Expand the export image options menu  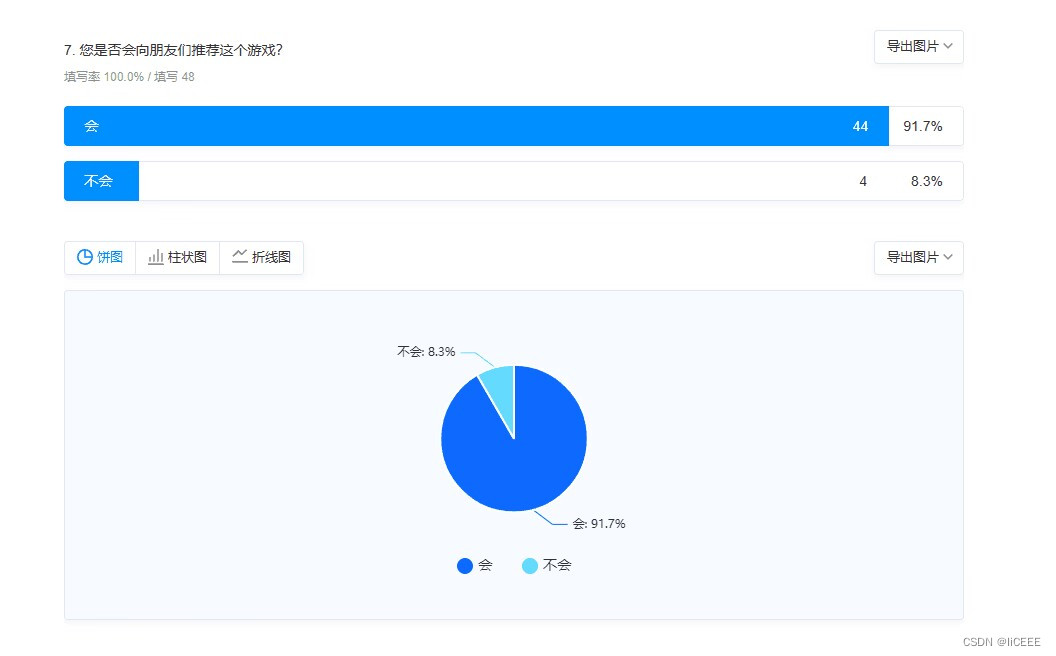click(x=918, y=46)
